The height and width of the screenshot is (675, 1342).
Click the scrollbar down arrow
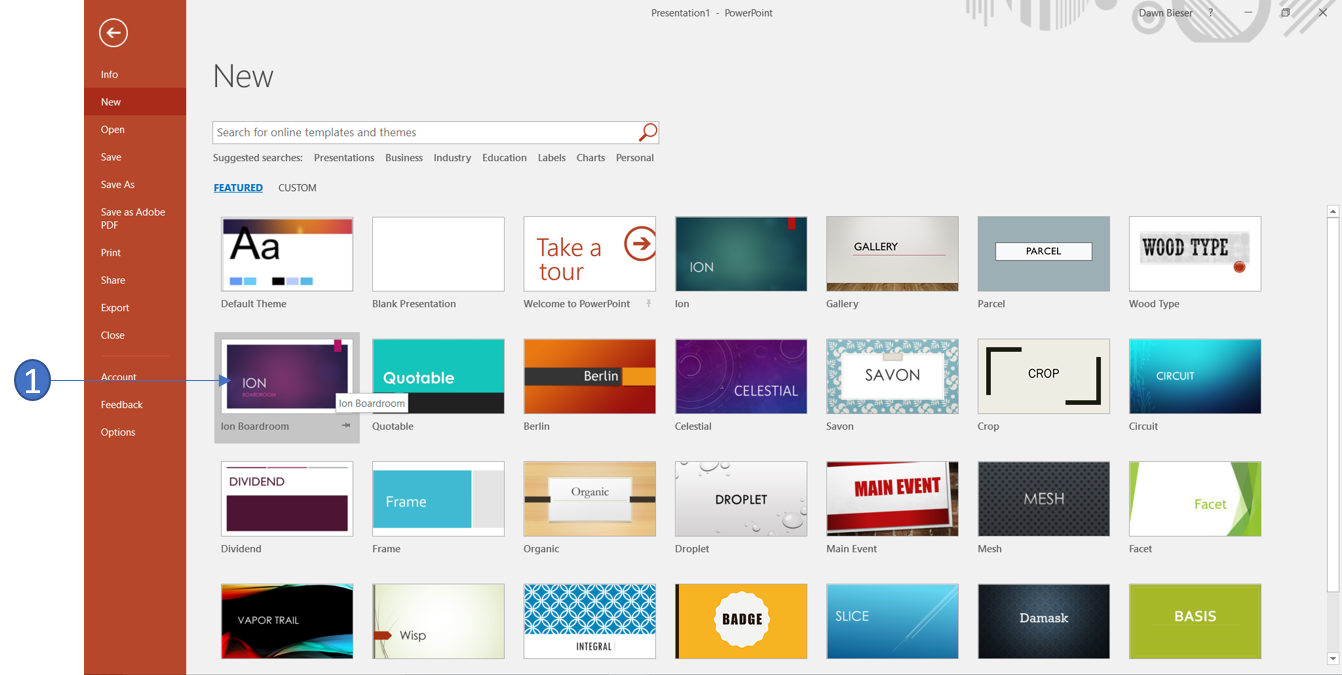pyautogui.click(x=1333, y=659)
